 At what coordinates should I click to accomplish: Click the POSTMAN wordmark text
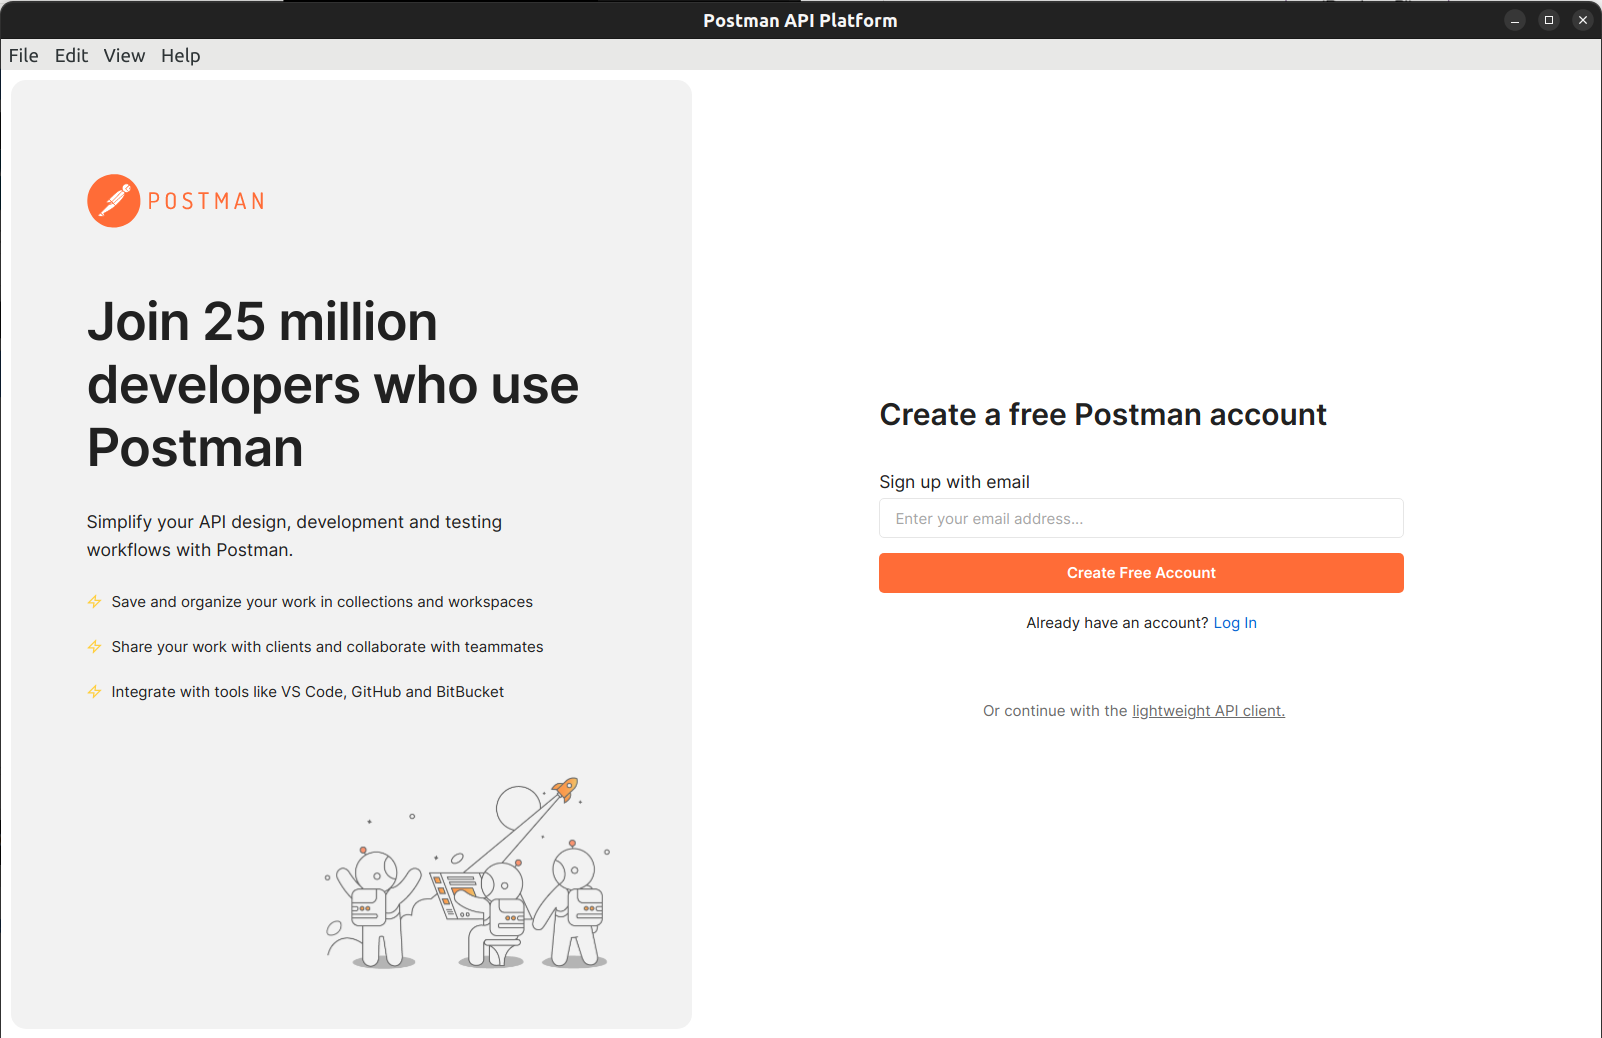tap(206, 201)
